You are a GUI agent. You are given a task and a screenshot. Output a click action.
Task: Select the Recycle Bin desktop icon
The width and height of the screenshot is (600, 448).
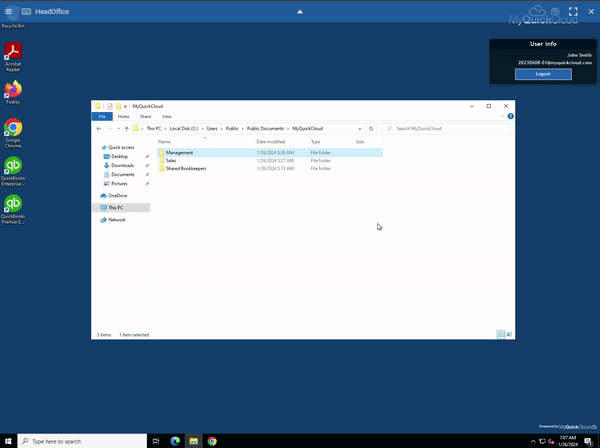[x=13, y=17]
